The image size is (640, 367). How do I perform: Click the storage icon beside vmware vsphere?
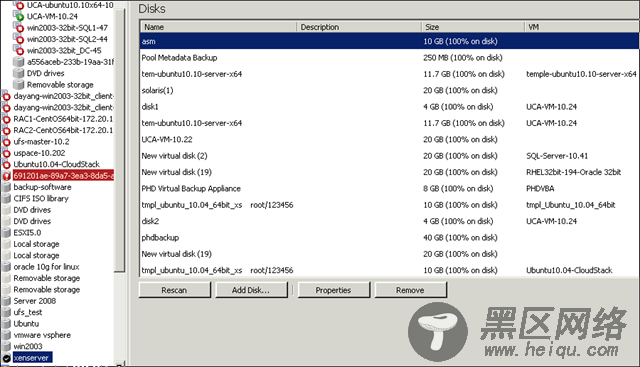pos(6,335)
